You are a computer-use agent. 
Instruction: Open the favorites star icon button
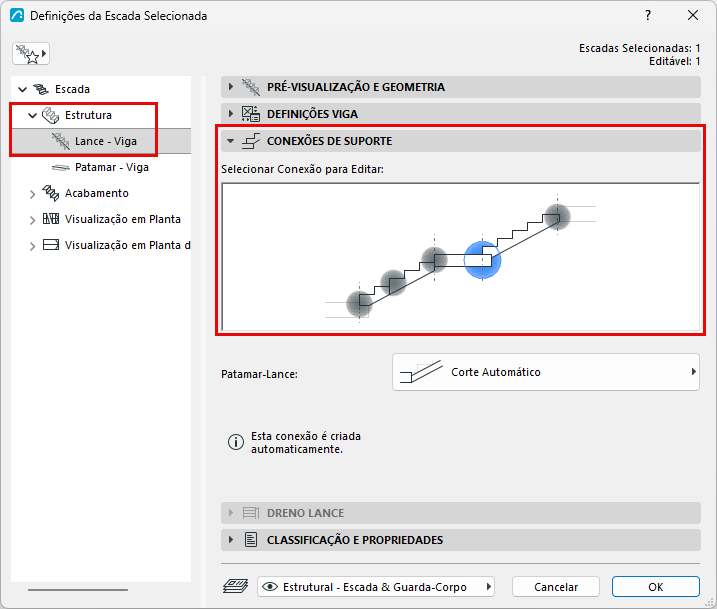coord(31,54)
